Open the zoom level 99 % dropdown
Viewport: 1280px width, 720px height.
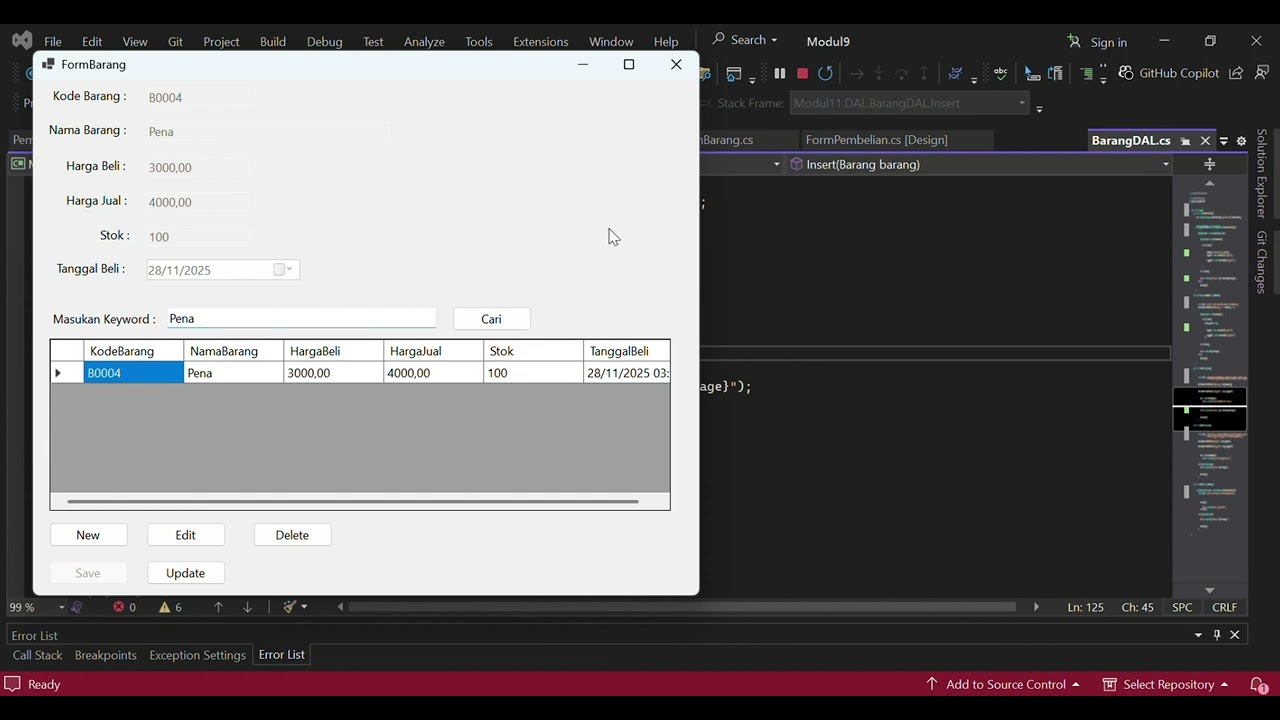61,607
